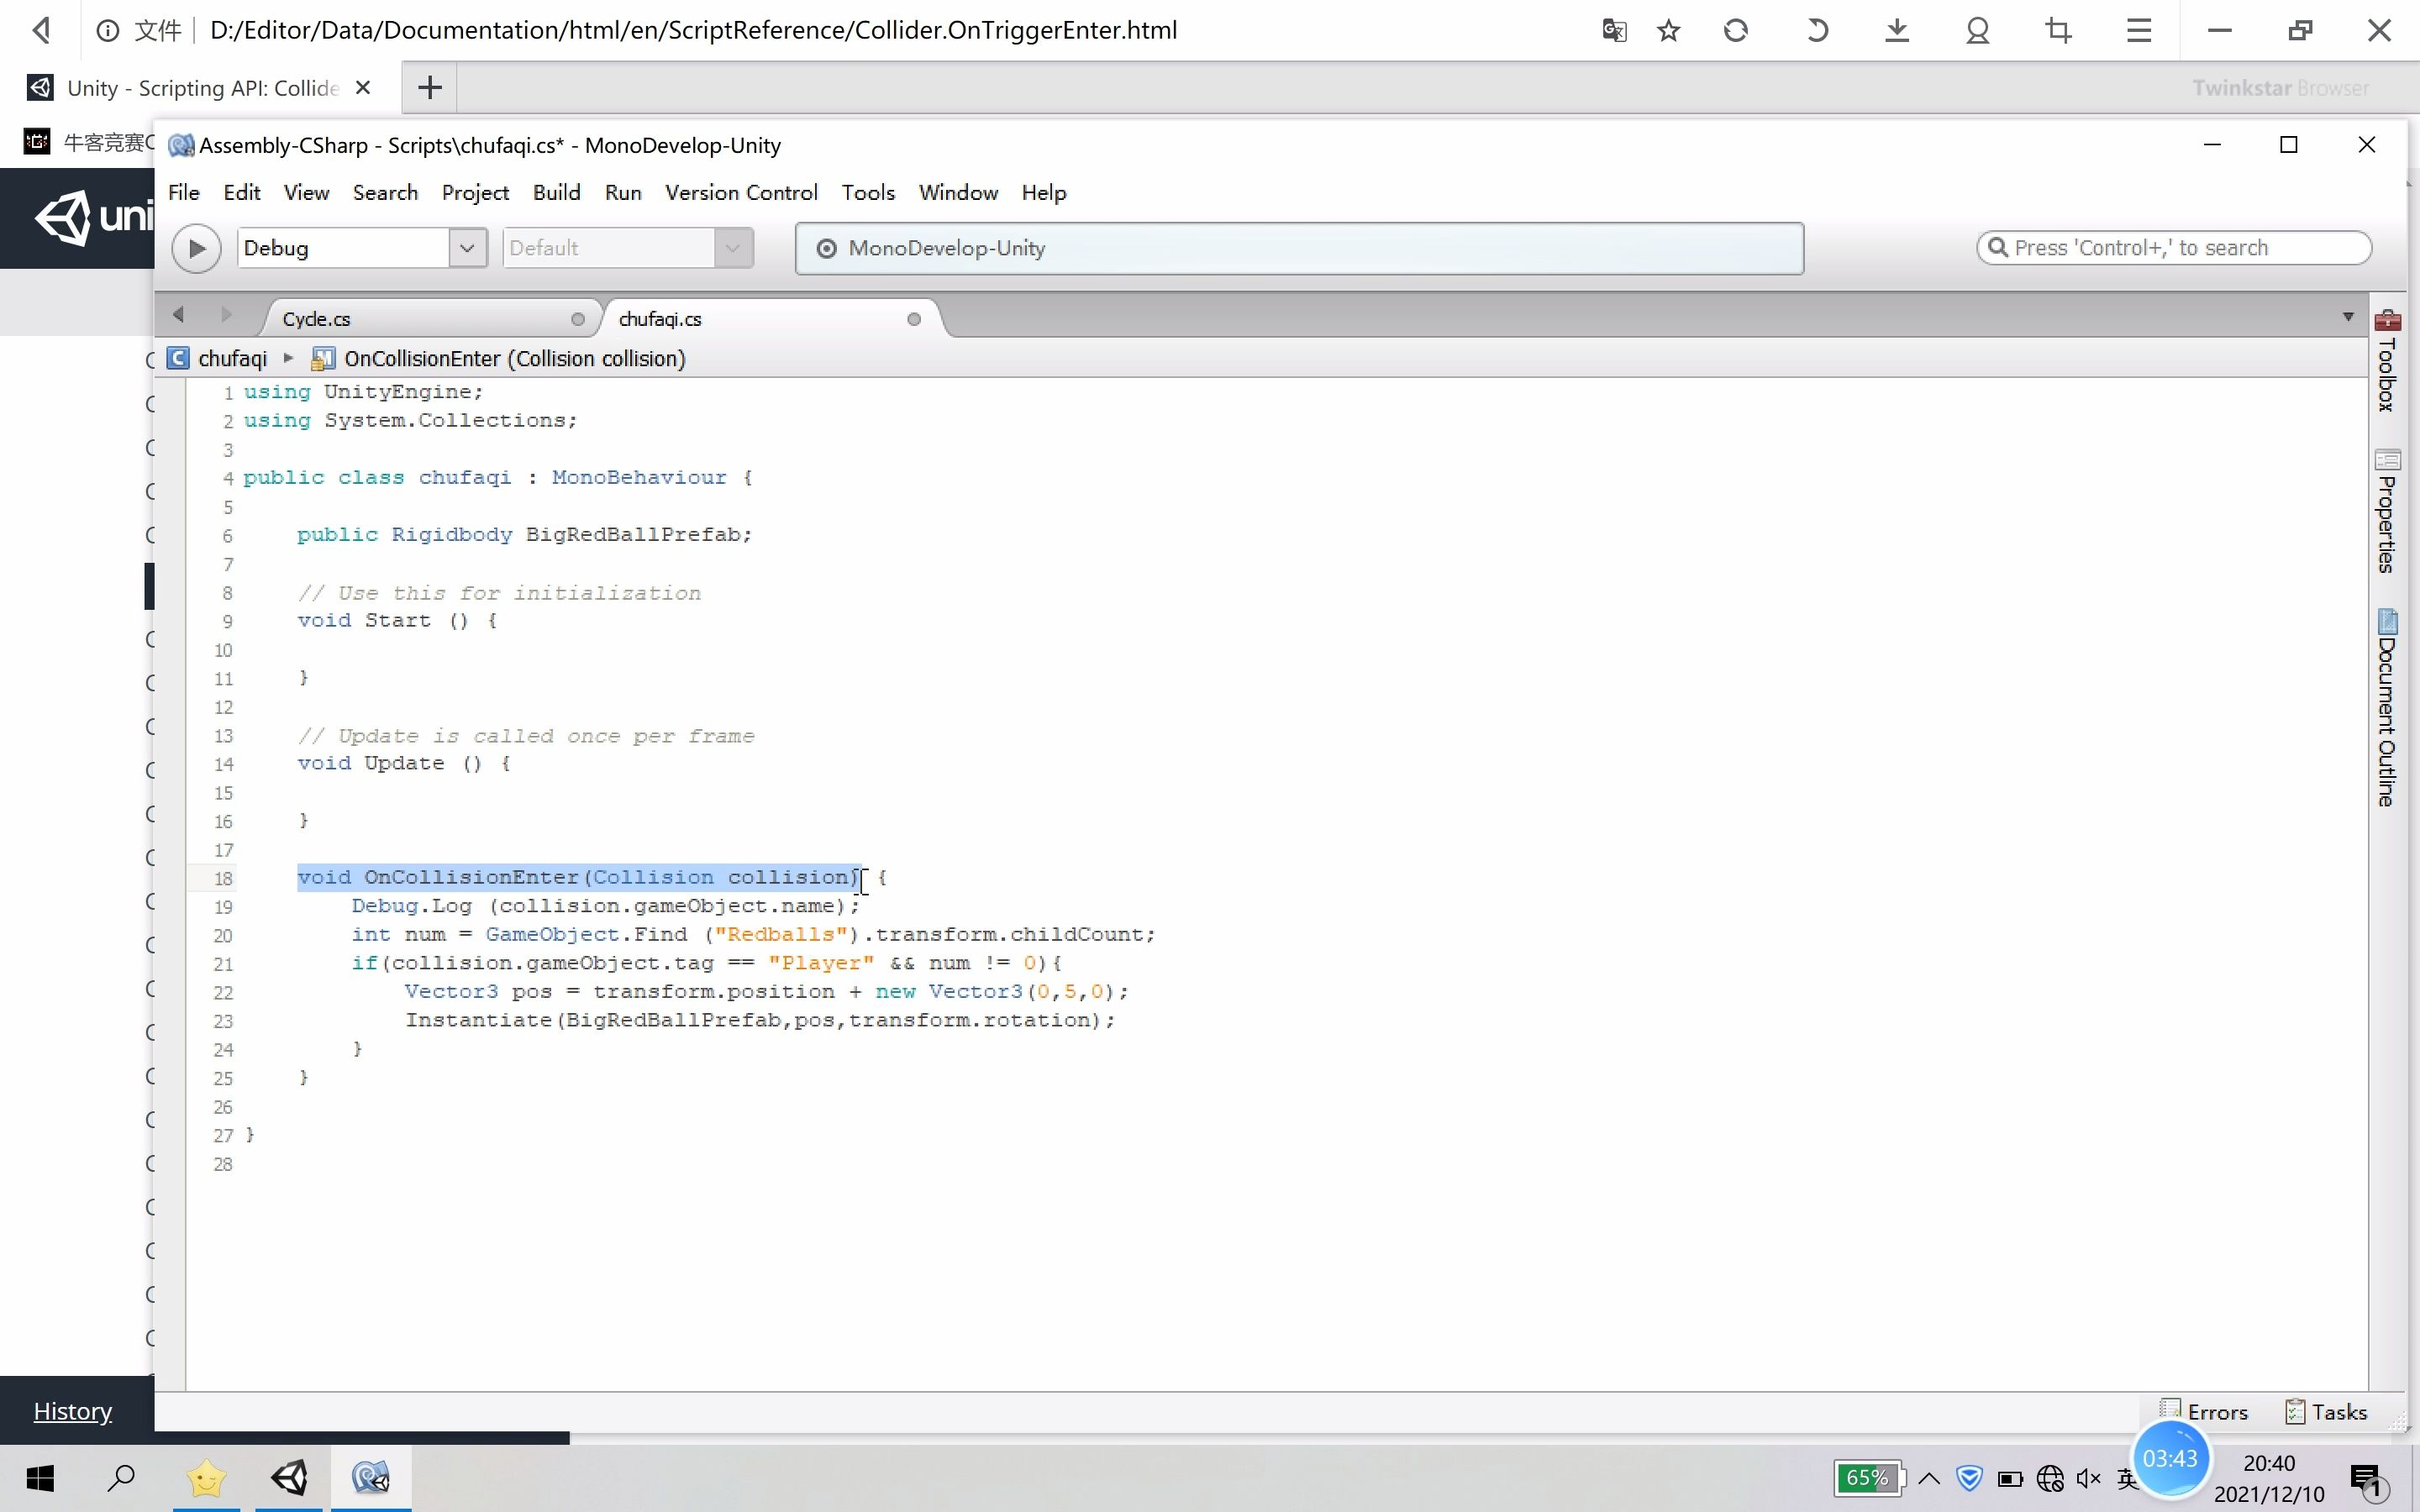Image resolution: width=2420 pixels, height=1512 pixels.
Task: Open Unity editor from the taskbar
Action: (289, 1477)
